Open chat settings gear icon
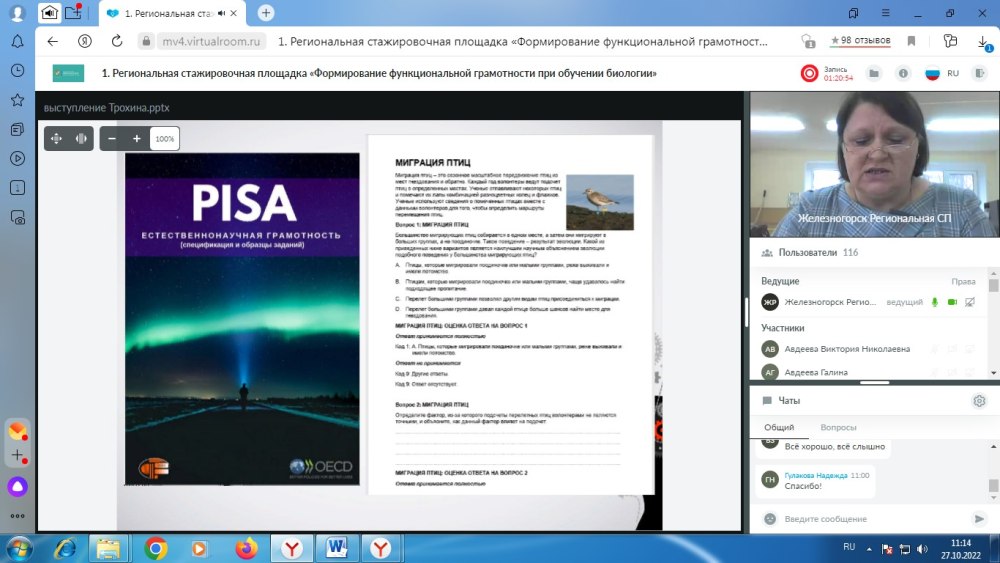Viewport: 1000px width, 563px height. (x=979, y=400)
